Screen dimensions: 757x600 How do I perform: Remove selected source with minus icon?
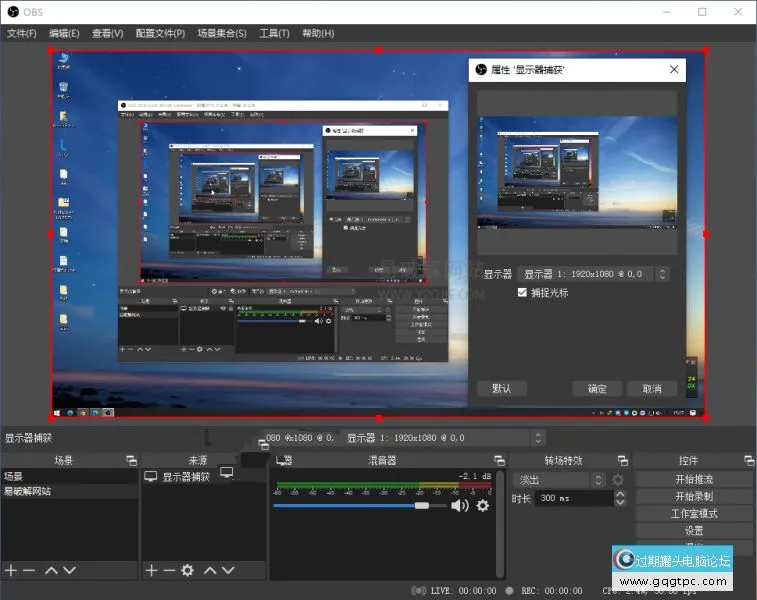[x=169, y=570]
